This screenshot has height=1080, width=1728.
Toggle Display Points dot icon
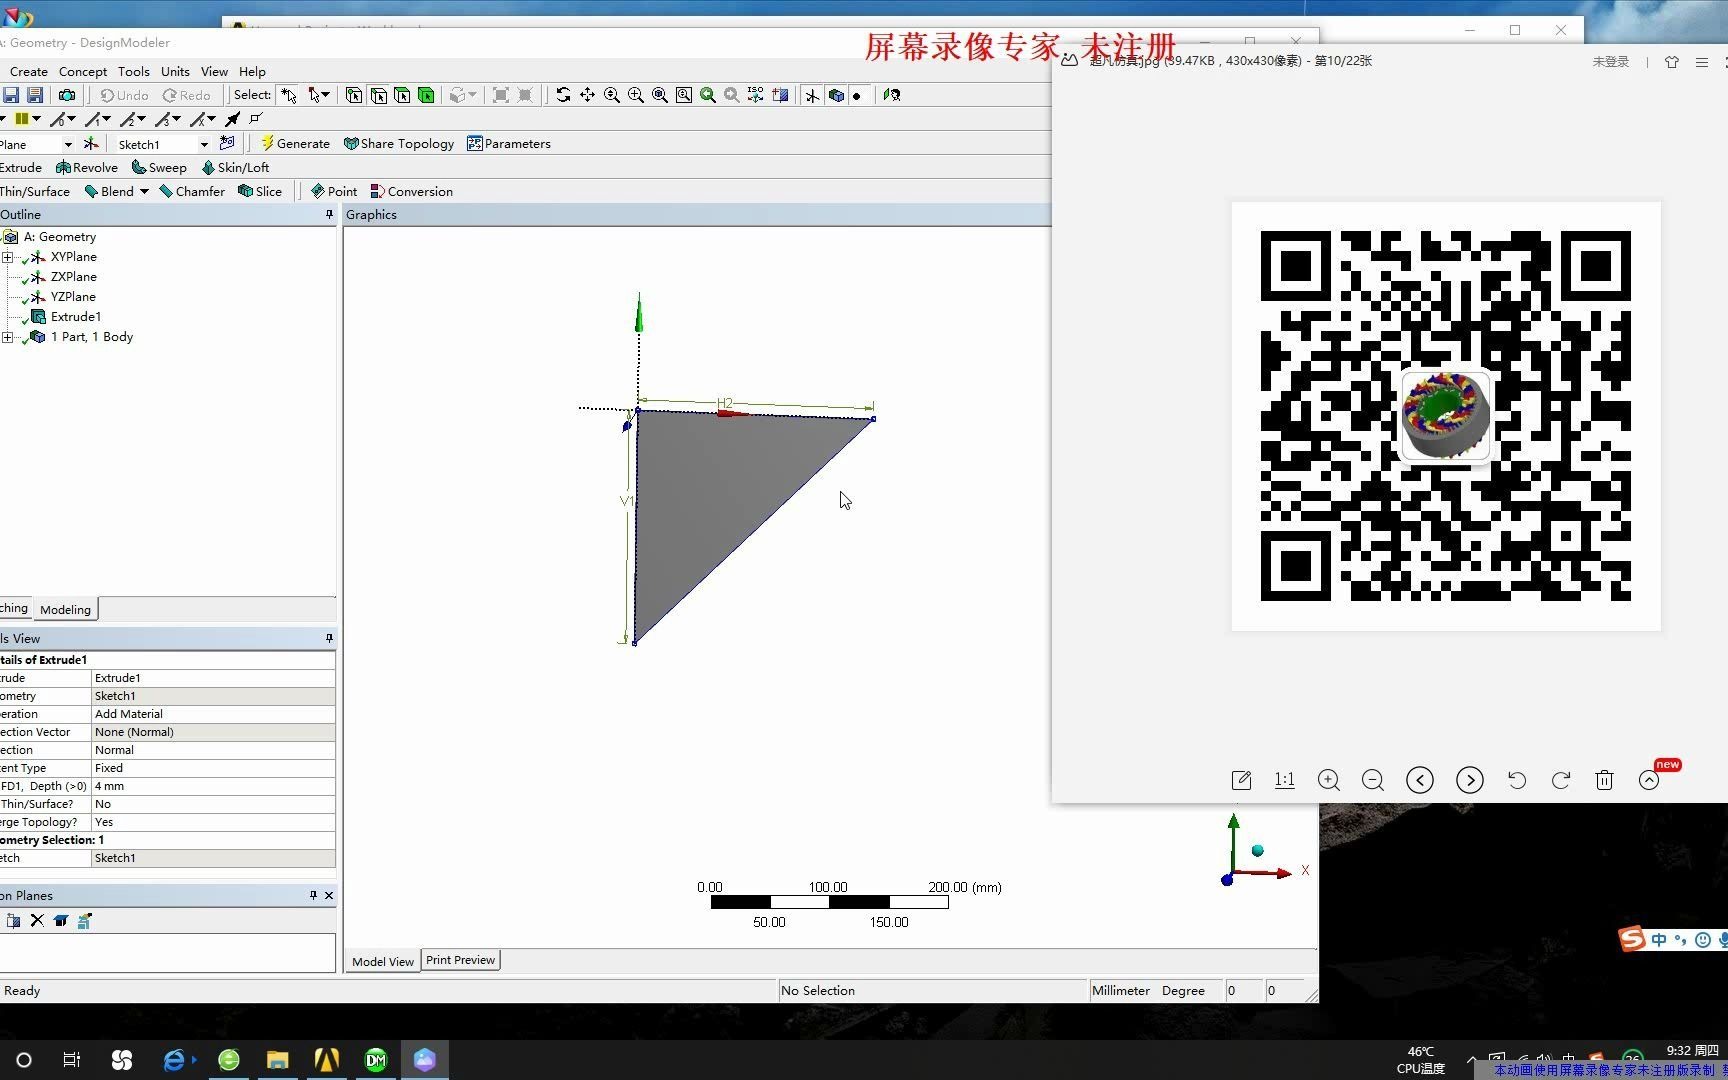tap(857, 95)
